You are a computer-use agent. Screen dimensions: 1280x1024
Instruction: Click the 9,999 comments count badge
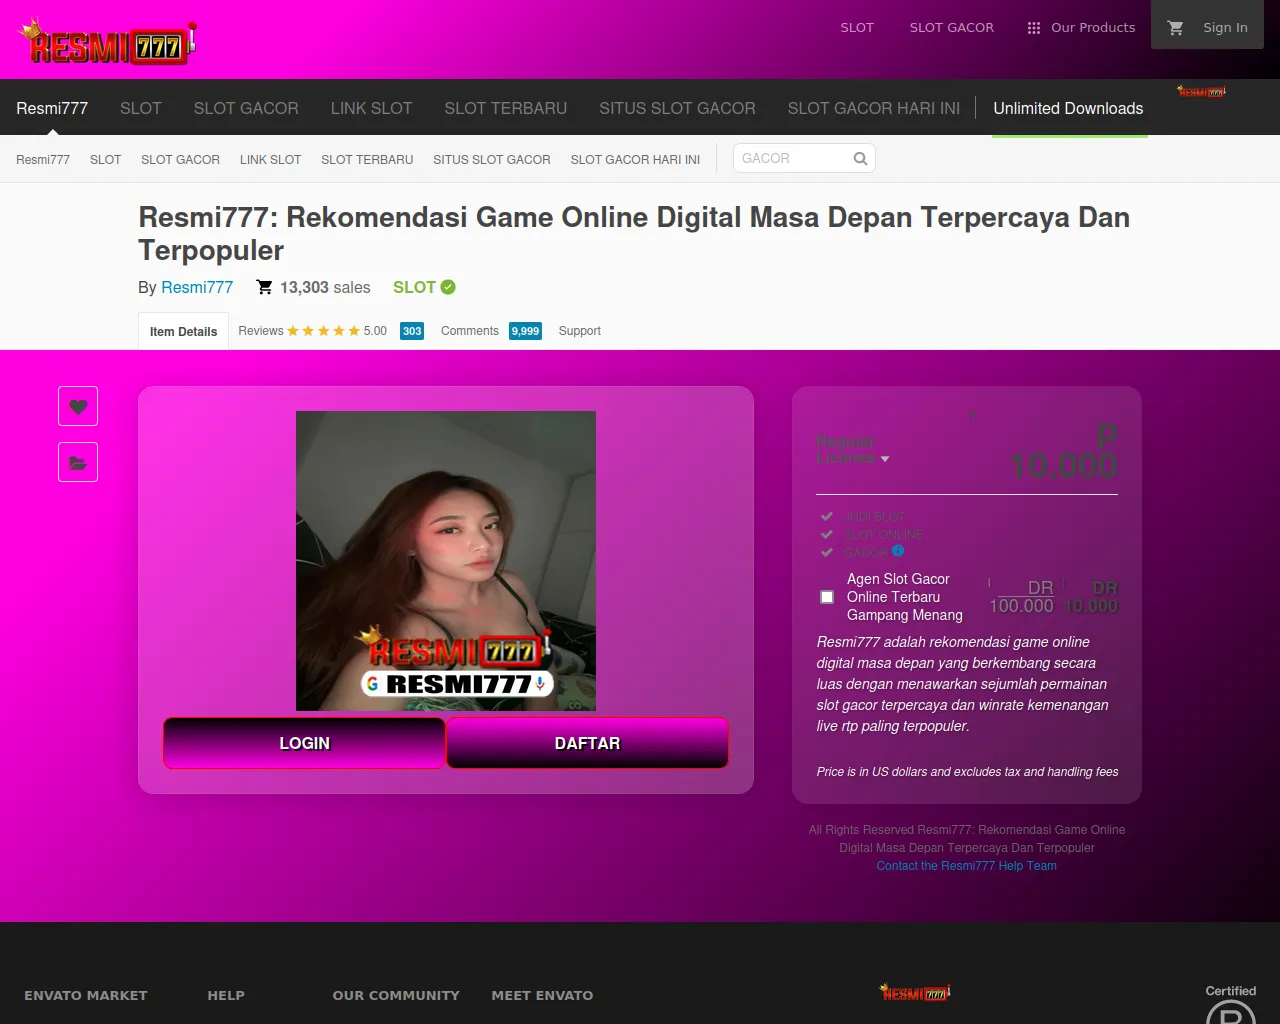525,331
